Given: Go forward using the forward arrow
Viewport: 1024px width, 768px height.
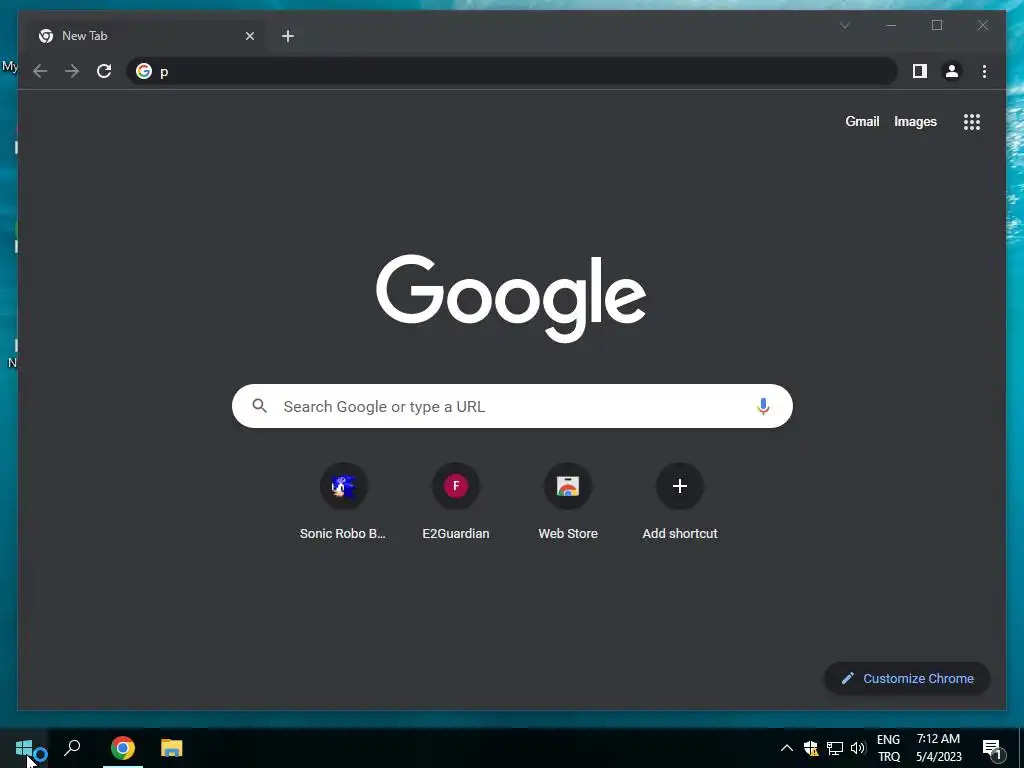Looking at the screenshot, I should [x=72, y=71].
